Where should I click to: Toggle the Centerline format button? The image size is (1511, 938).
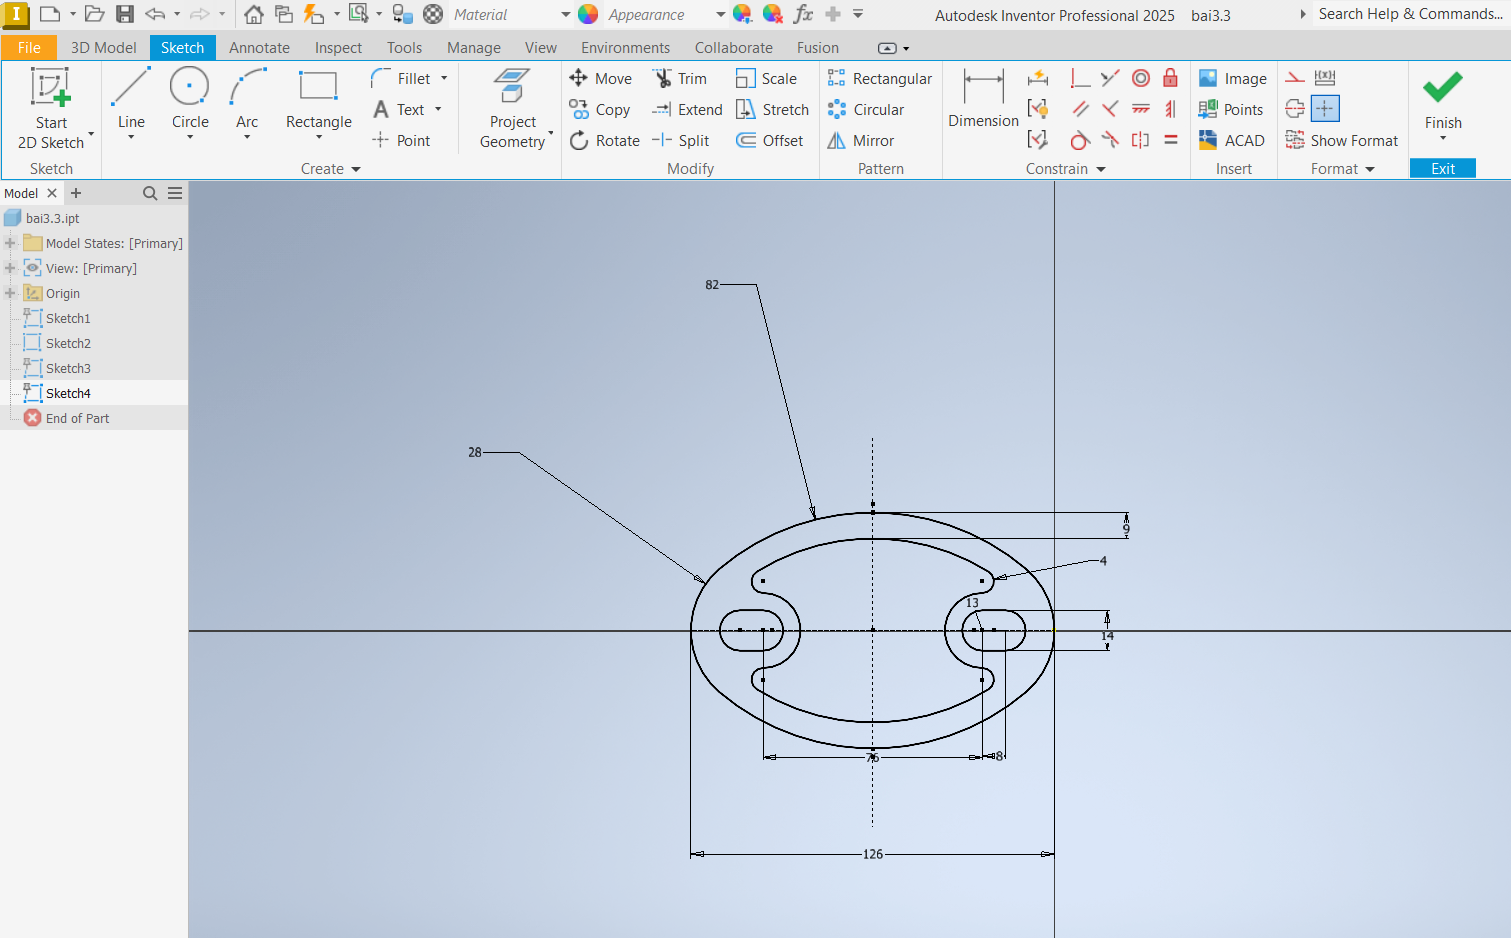[x=1295, y=109]
